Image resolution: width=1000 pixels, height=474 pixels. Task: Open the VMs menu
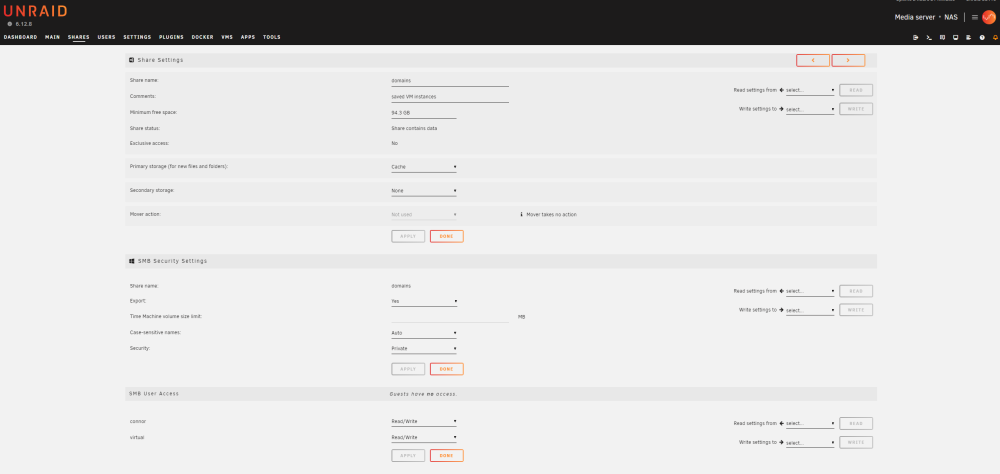(x=227, y=38)
